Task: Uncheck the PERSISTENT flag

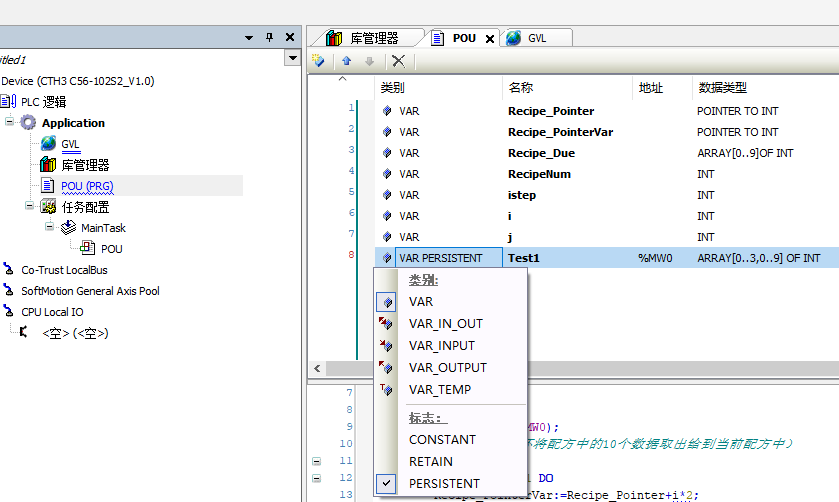Action: point(444,483)
